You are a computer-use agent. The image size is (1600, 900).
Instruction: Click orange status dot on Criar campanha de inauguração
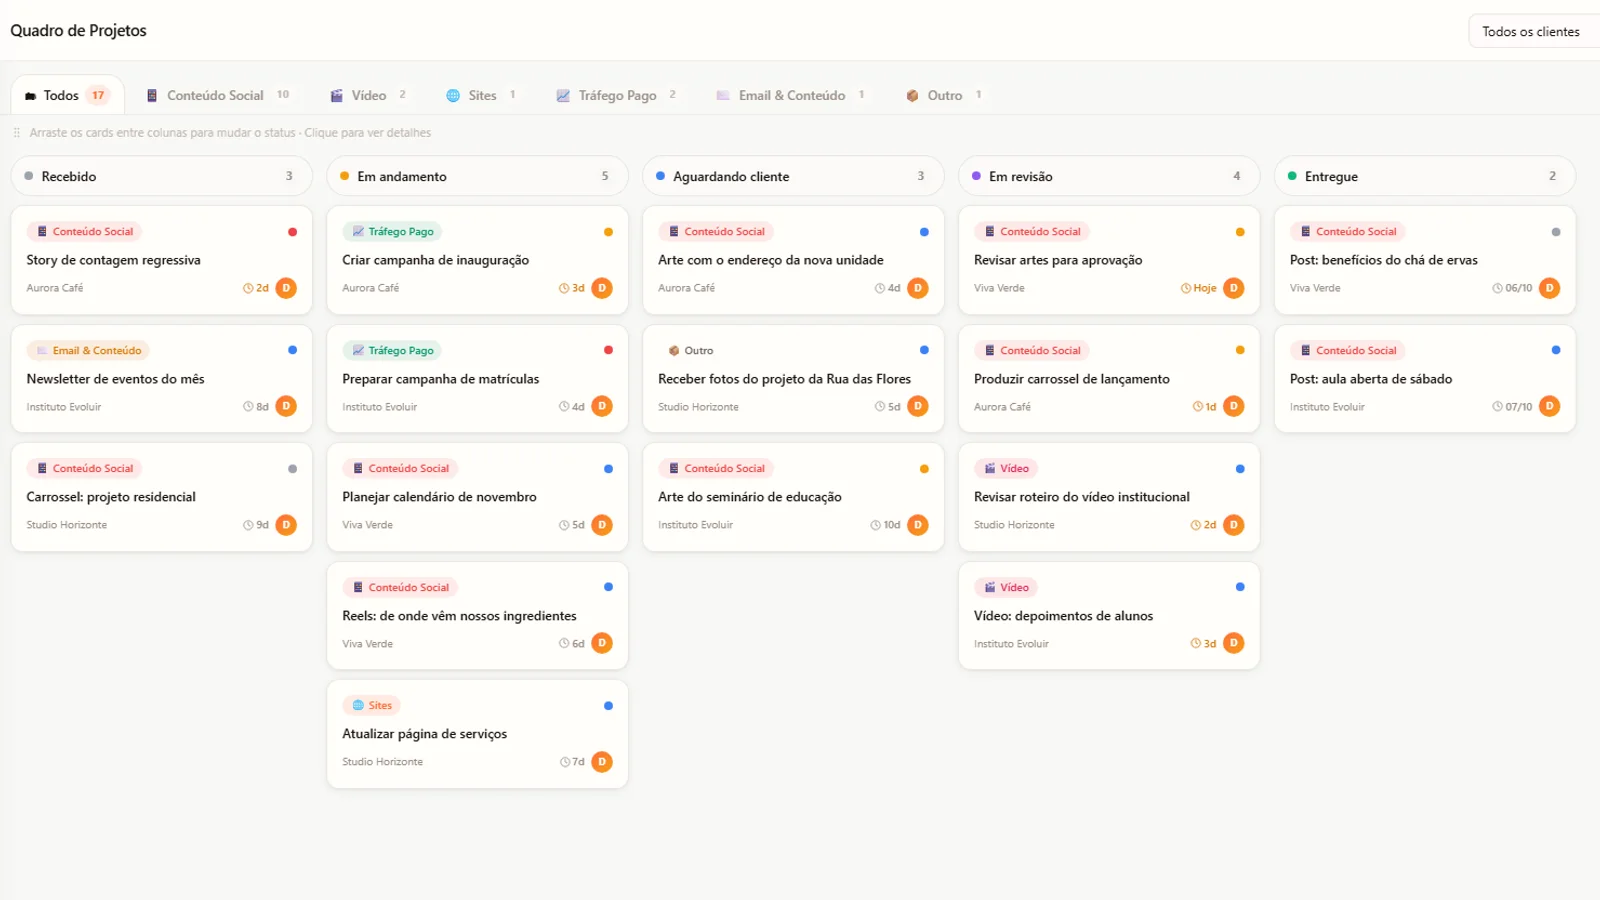point(608,232)
